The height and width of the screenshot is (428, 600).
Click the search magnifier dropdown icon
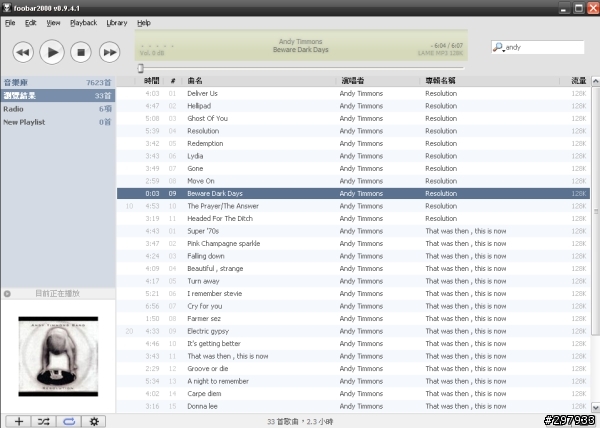[498, 47]
